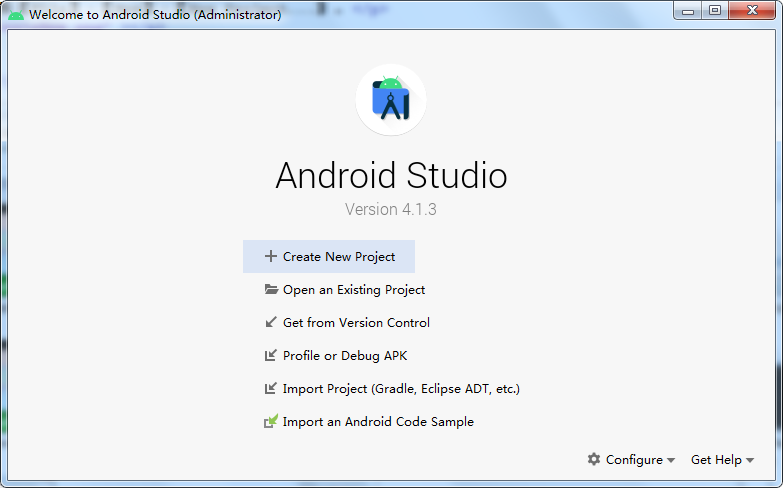Open the Configure dropdown menu
This screenshot has height=488, width=783.
[x=631, y=460]
